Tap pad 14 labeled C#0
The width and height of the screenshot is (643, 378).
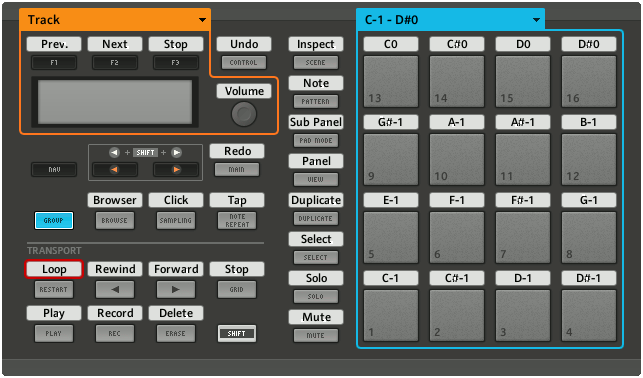[x=457, y=82]
